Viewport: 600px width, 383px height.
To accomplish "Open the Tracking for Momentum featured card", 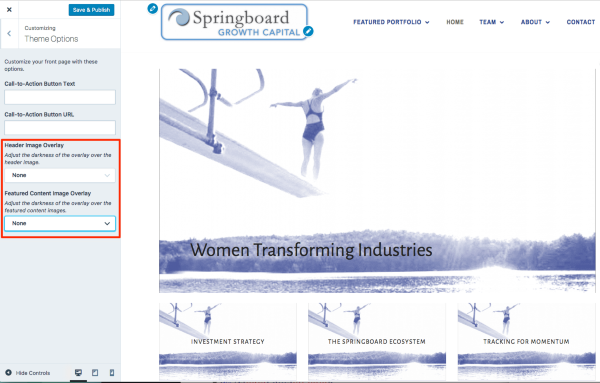I will (526, 341).
